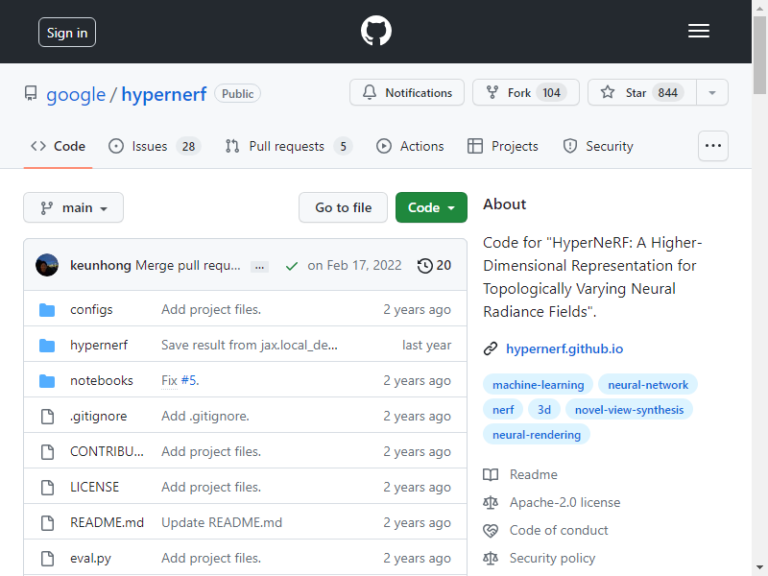Open the LICENSE file
768x576 pixels.
point(95,487)
